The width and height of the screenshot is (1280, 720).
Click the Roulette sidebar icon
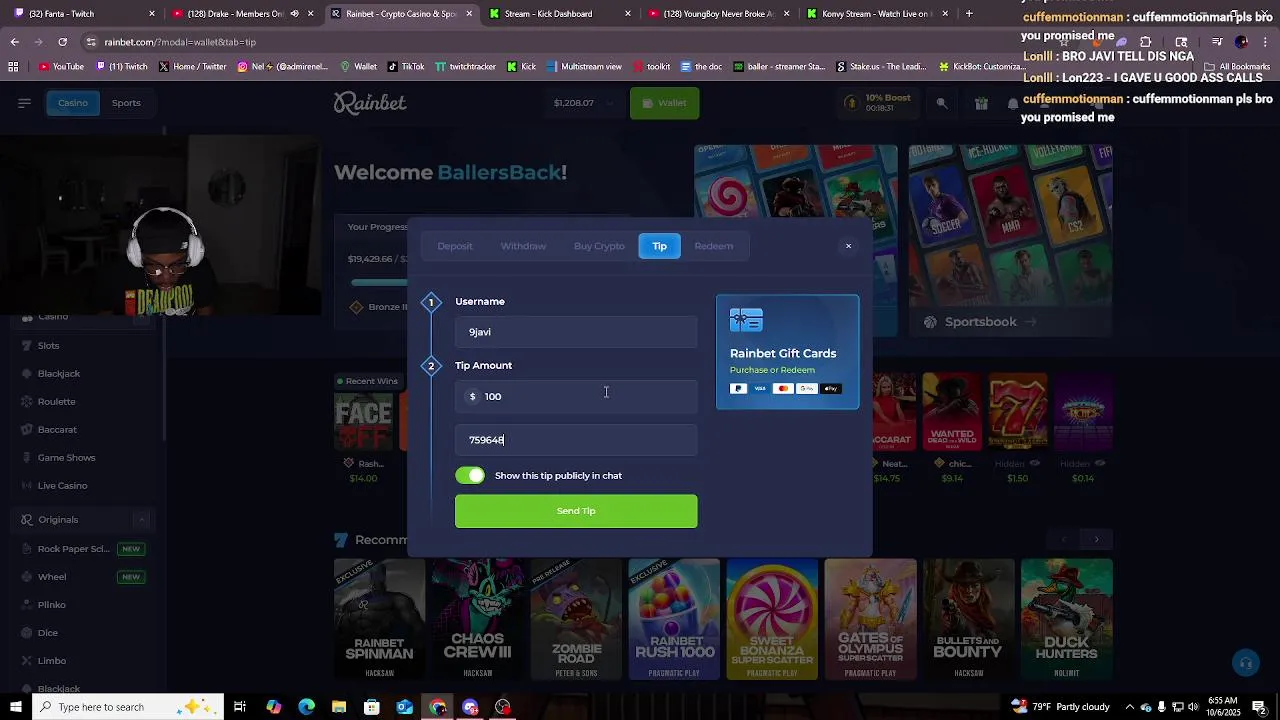(28, 401)
